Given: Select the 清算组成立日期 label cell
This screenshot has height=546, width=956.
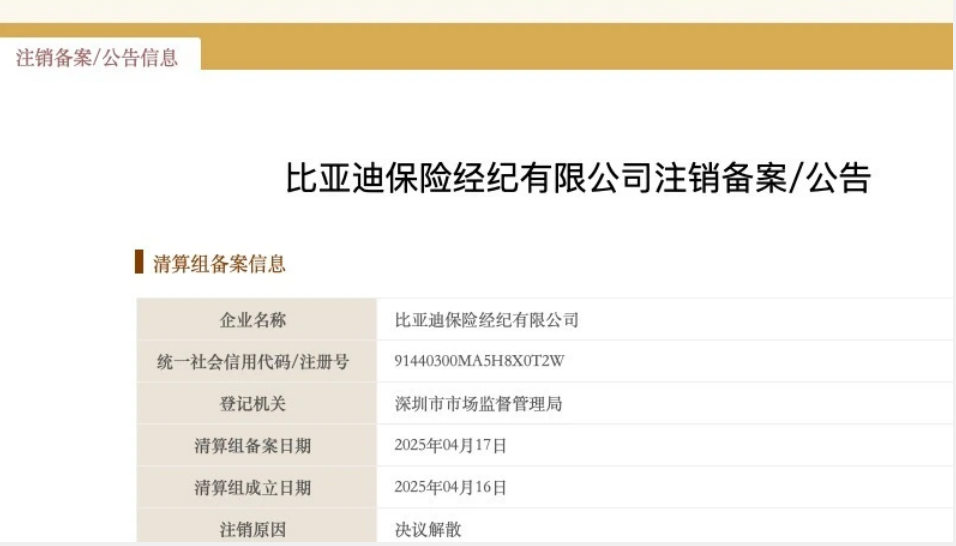Looking at the screenshot, I should click(257, 488).
